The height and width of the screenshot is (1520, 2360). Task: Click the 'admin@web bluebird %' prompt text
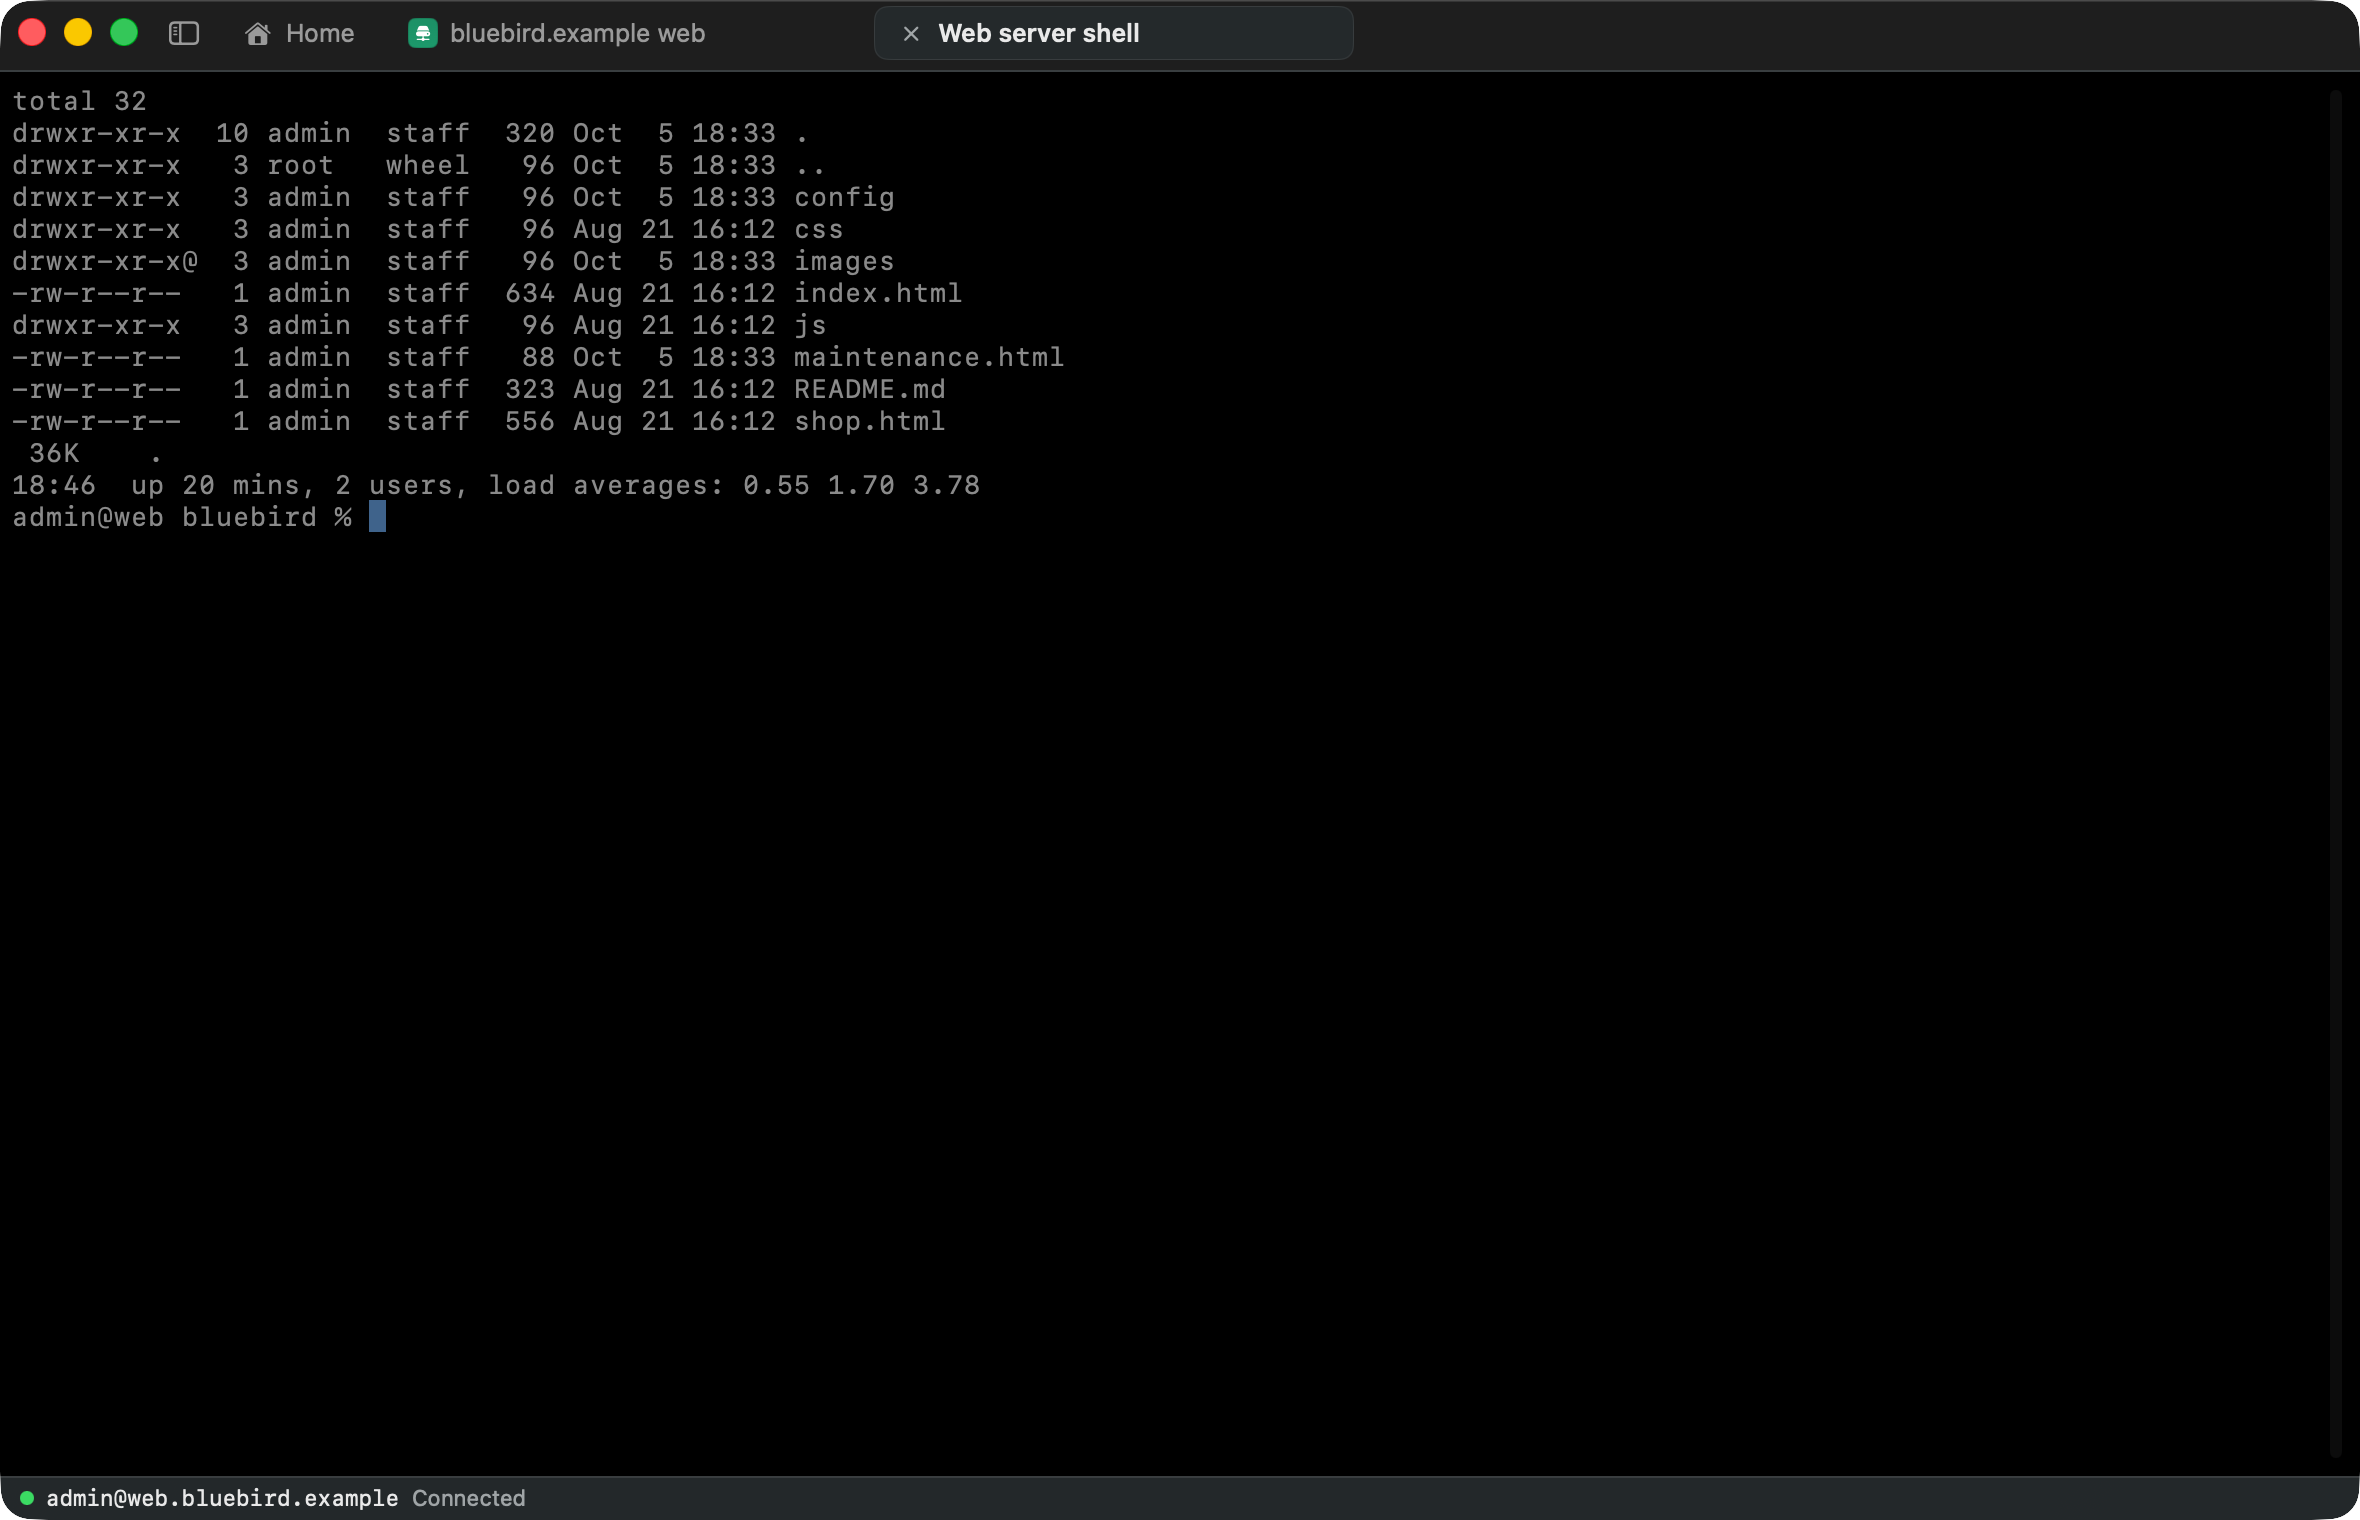pyautogui.click(x=182, y=517)
